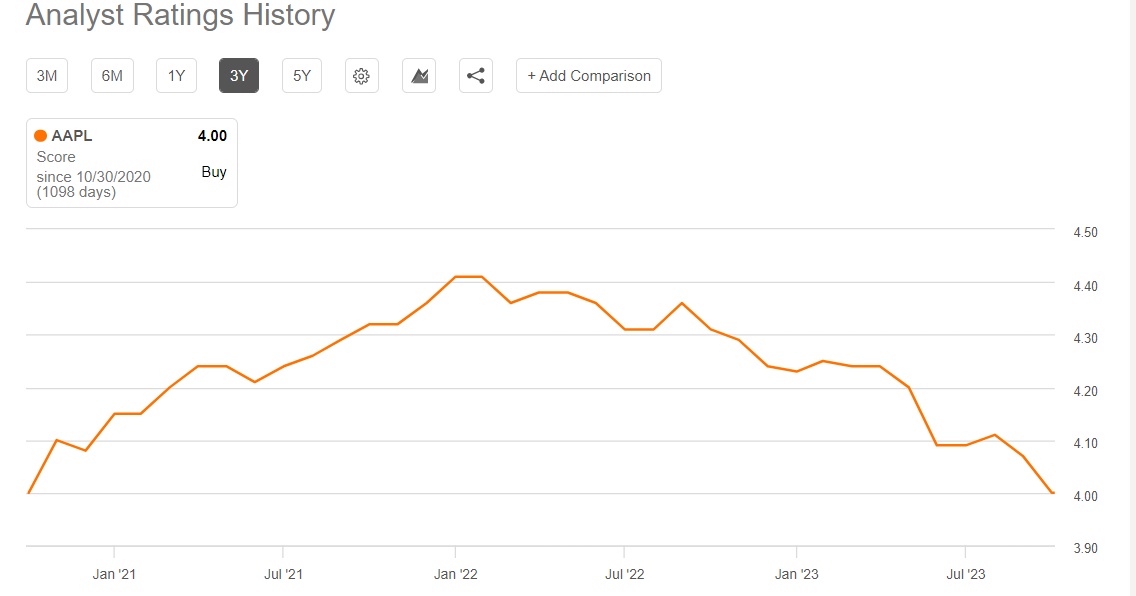Viewport: 1136px width, 596px height.
Task: Select the 6M time range
Action: click(x=112, y=76)
